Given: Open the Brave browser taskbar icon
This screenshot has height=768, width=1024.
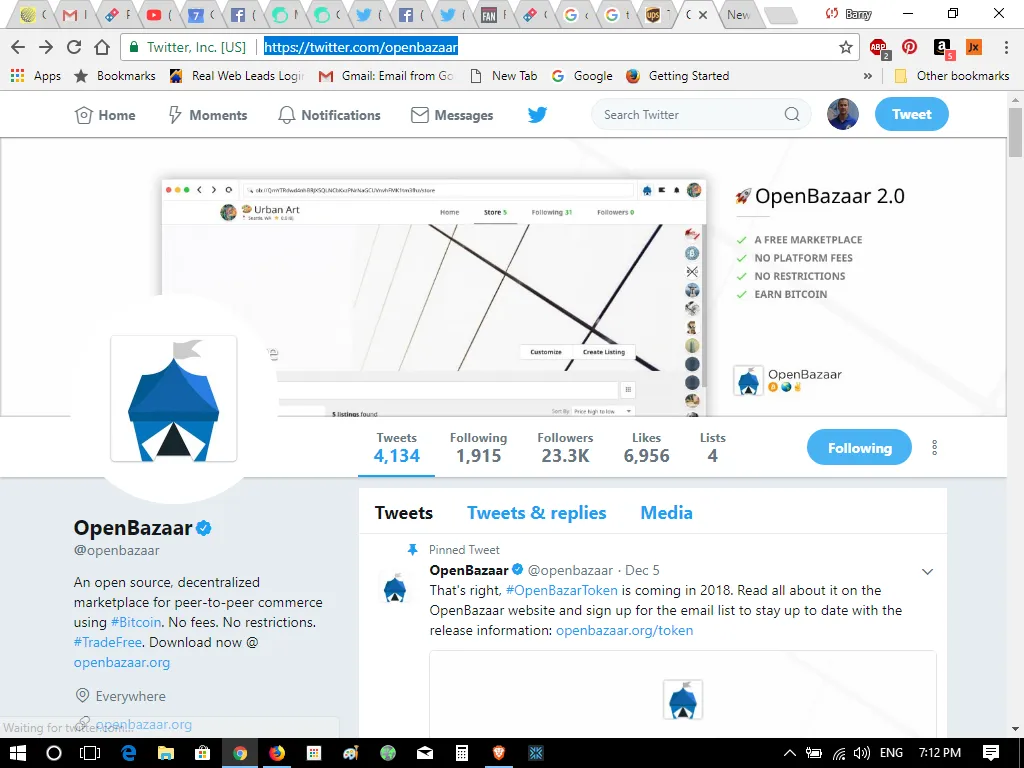Looking at the screenshot, I should click(499, 753).
